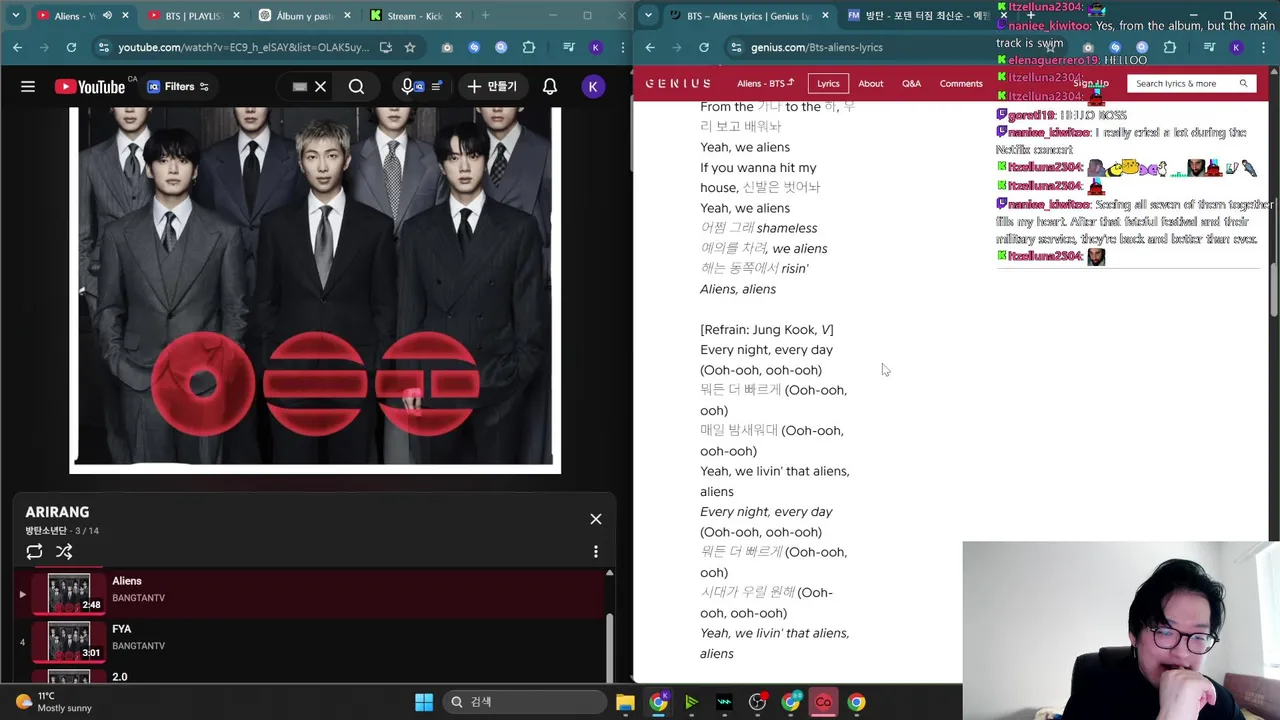This screenshot has height=720, width=1280.
Task: Open the Windows Start menu
Action: [x=424, y=702]
